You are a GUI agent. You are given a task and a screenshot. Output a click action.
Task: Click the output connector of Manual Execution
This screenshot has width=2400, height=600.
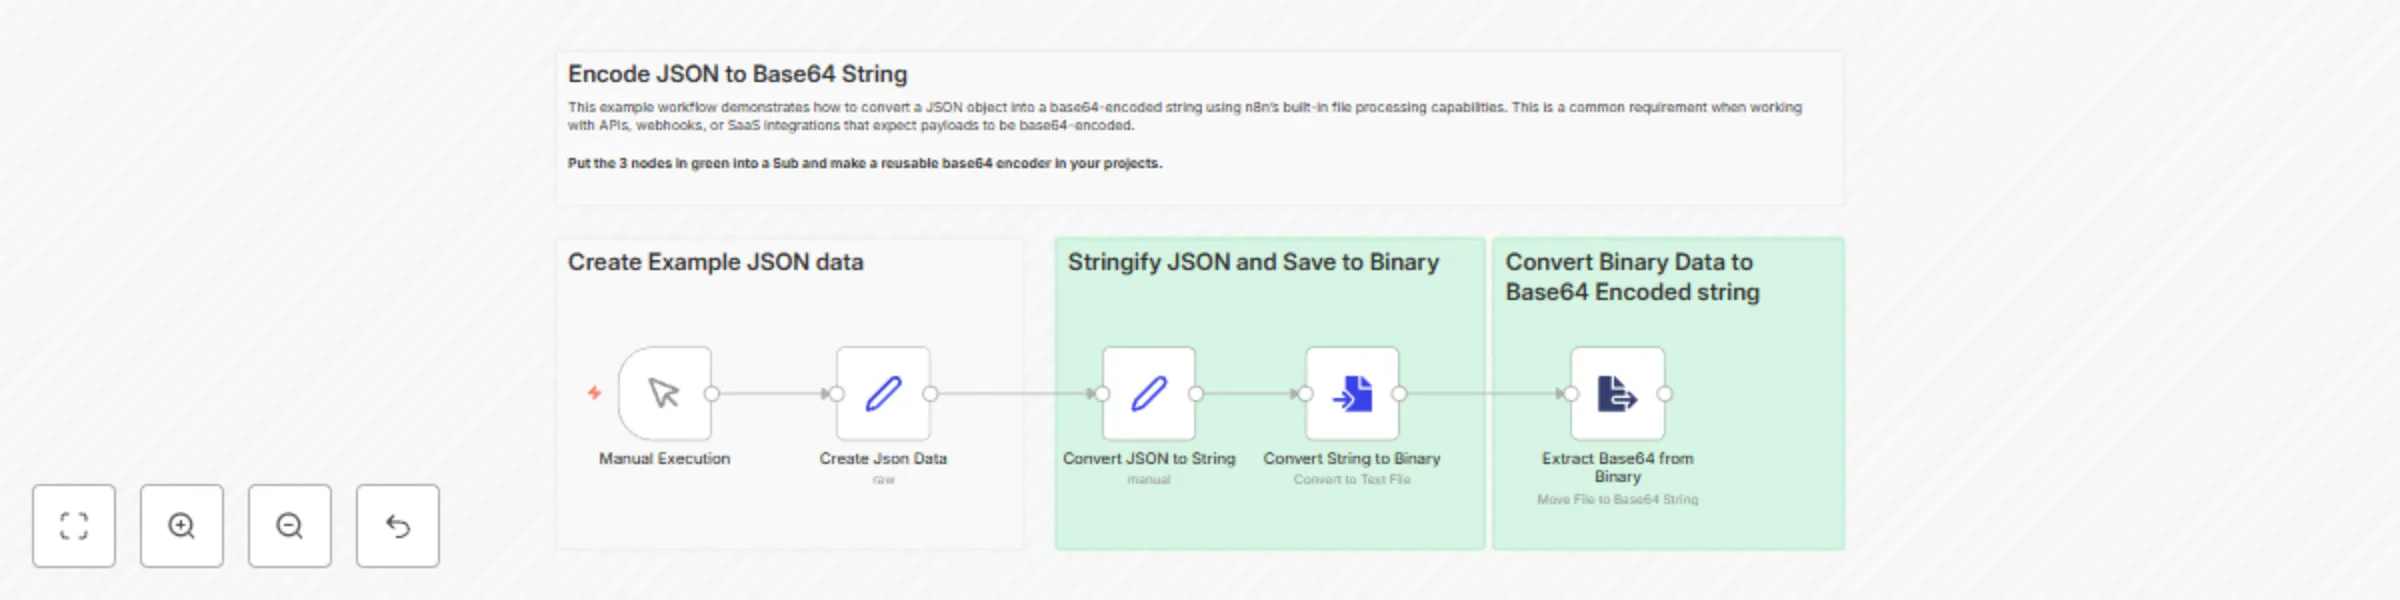tap(712, 394)
